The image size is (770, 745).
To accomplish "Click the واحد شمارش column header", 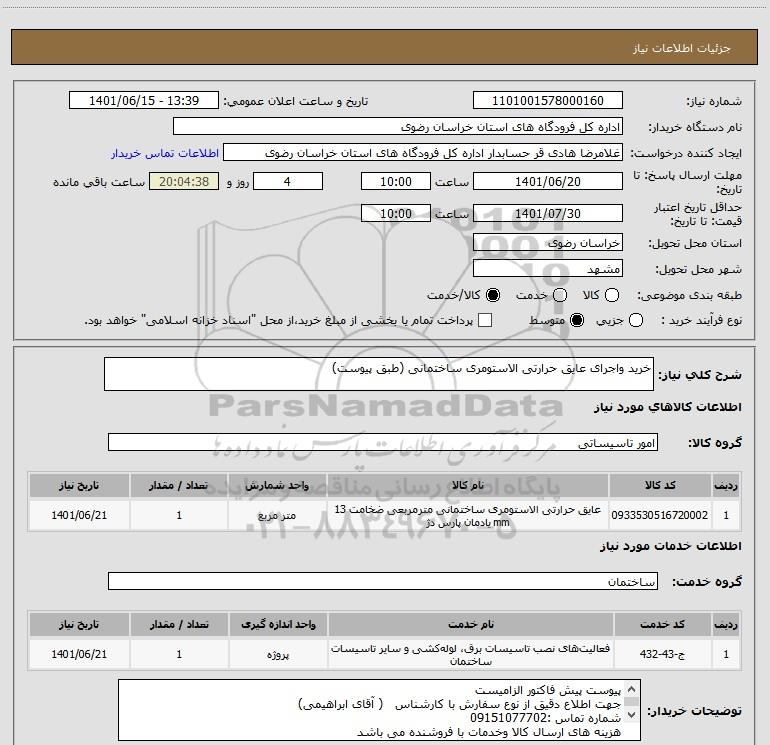I will (x=277, y=485).
